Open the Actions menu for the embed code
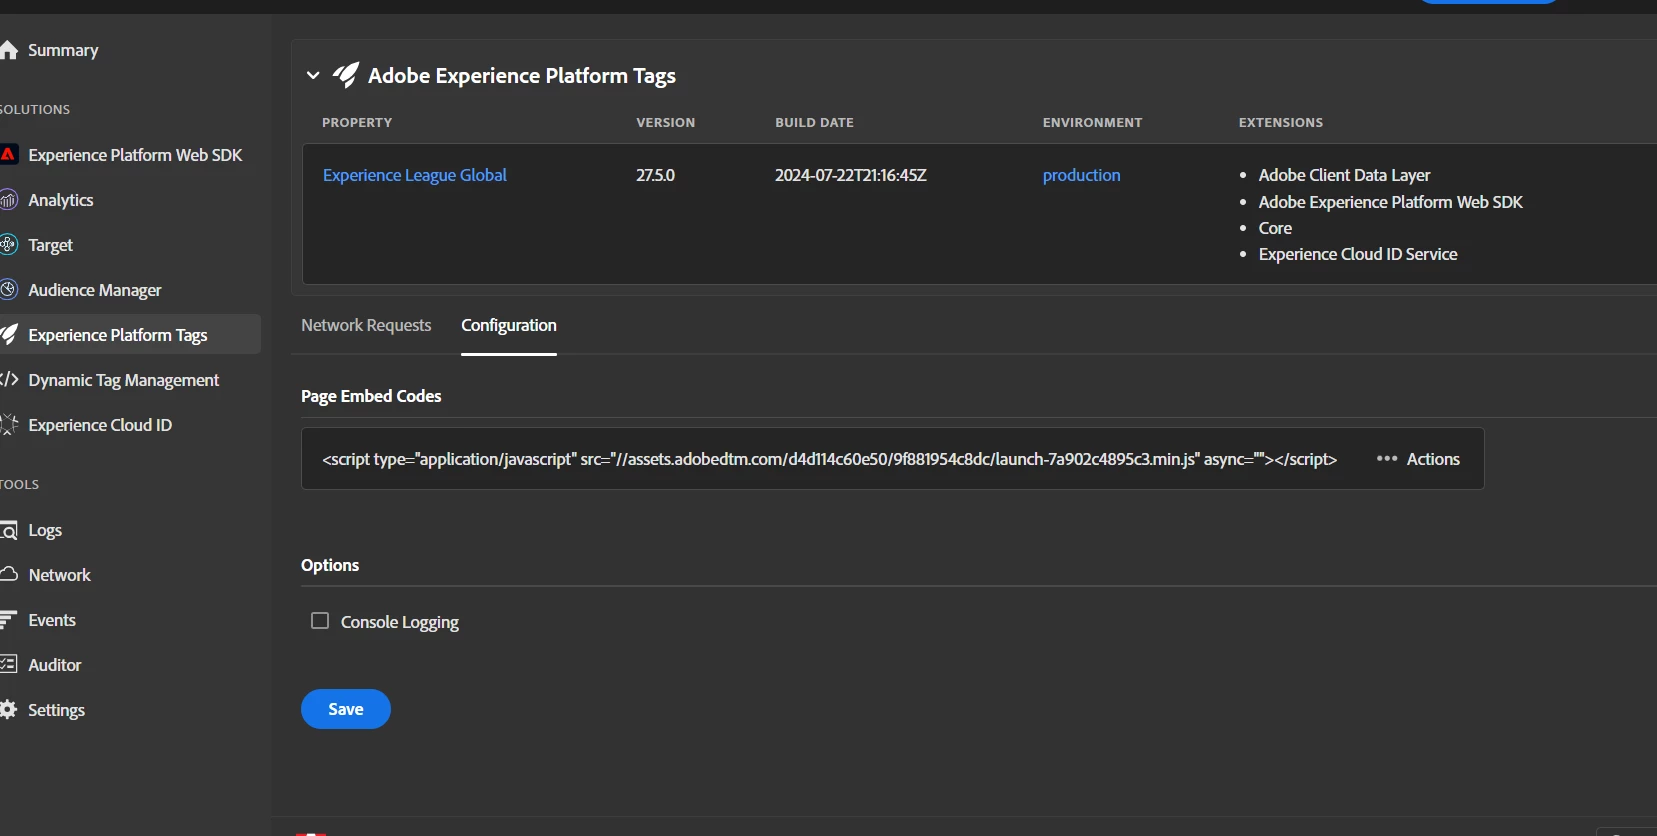 coord(1418,459)
